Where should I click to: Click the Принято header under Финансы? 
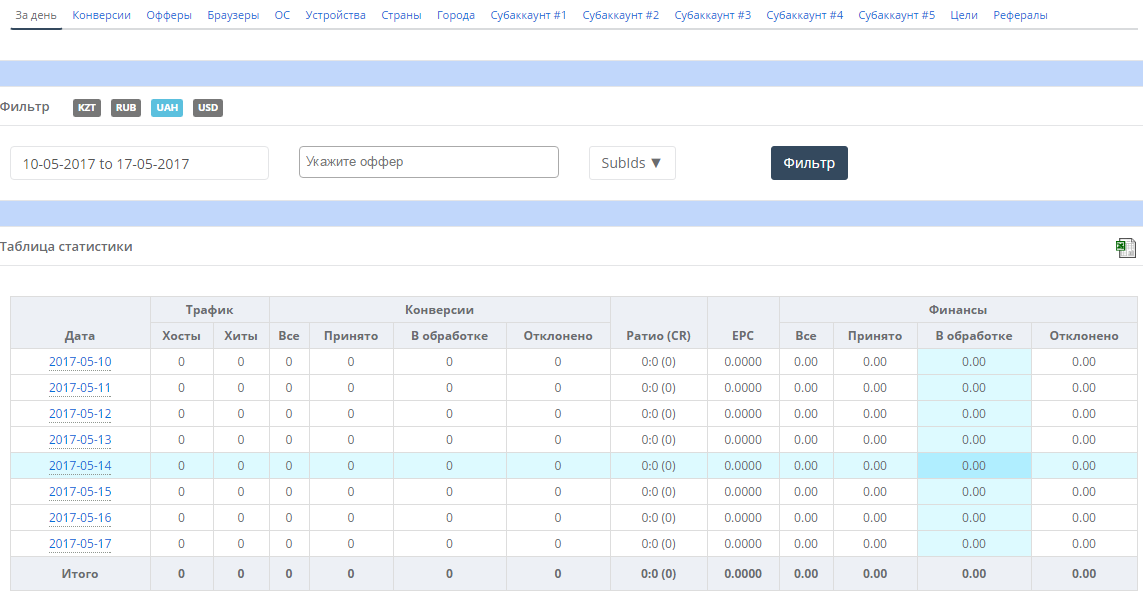(x=875, y=336)
